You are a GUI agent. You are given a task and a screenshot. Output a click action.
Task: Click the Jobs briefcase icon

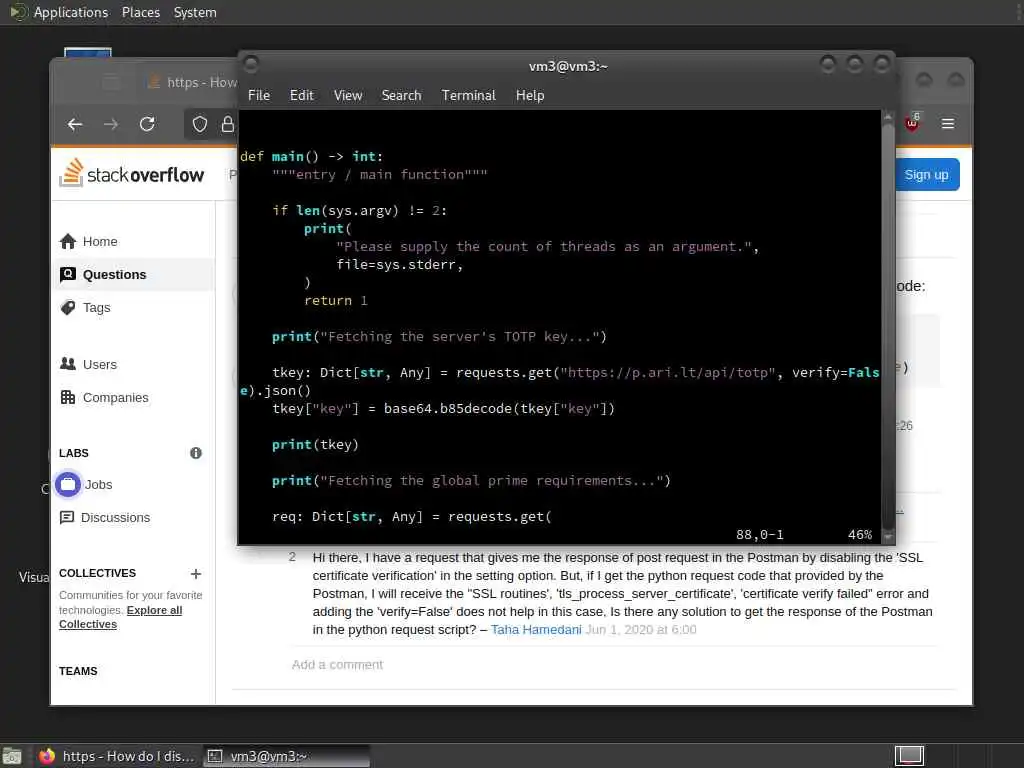[x=68, y=485]
